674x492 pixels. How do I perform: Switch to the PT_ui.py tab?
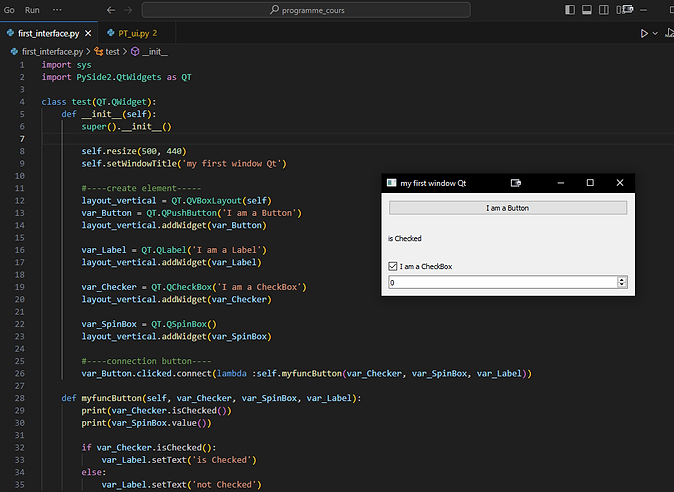click(137, 33)
